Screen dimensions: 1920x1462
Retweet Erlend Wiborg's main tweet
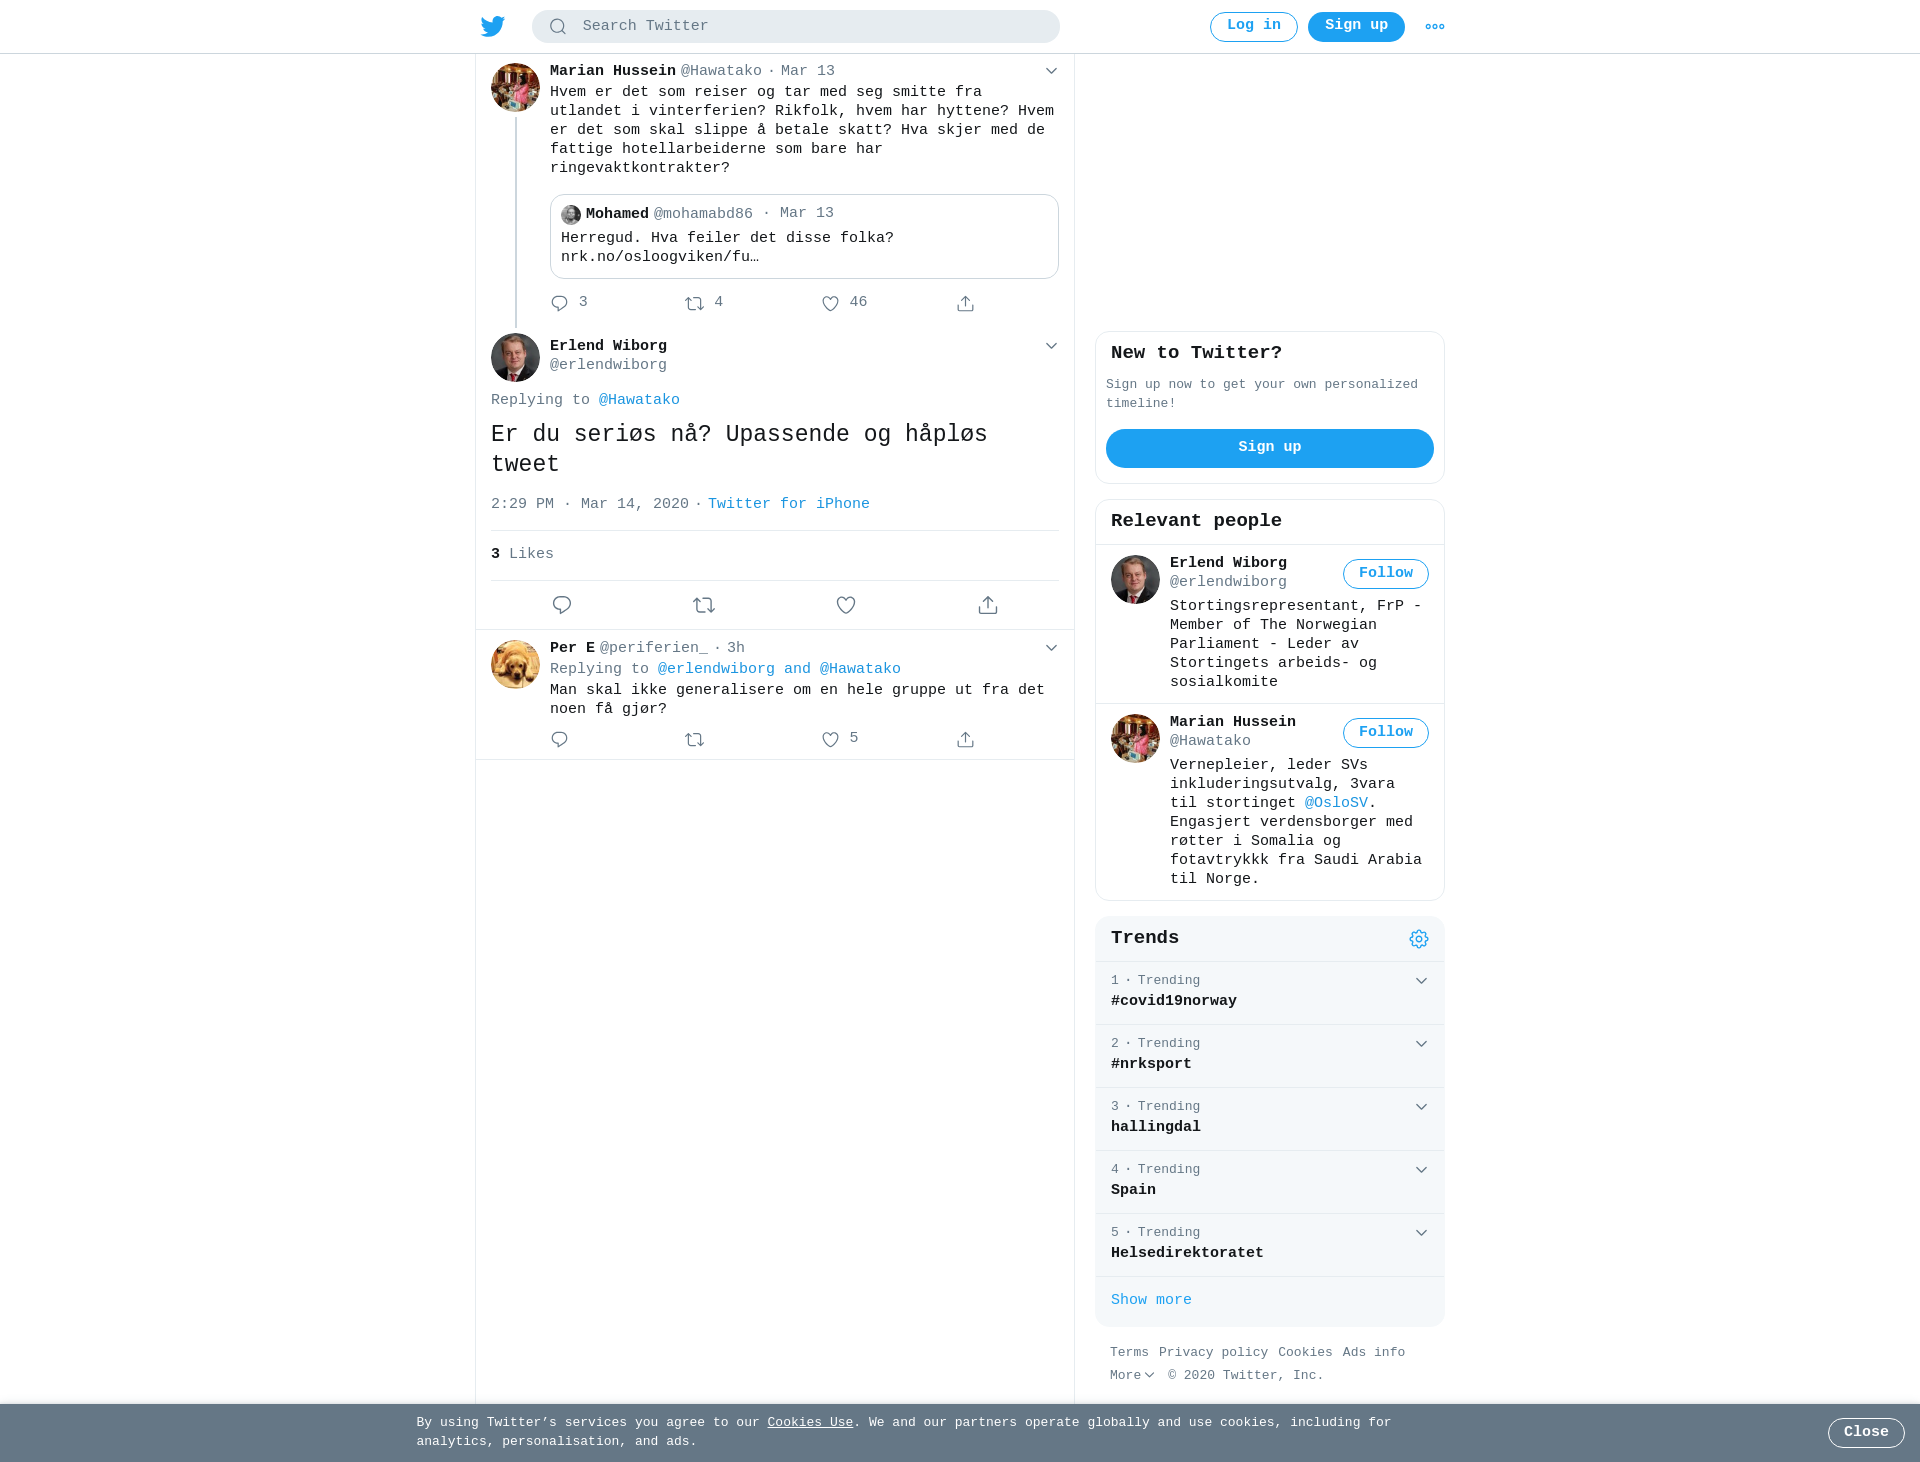(704, 605)
